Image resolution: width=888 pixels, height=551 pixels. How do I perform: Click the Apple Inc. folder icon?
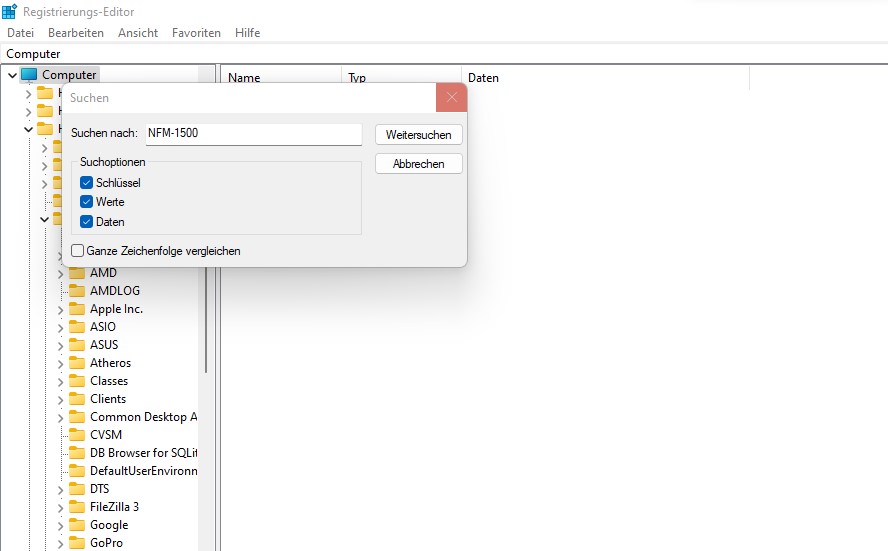click(x=76, y=309)
